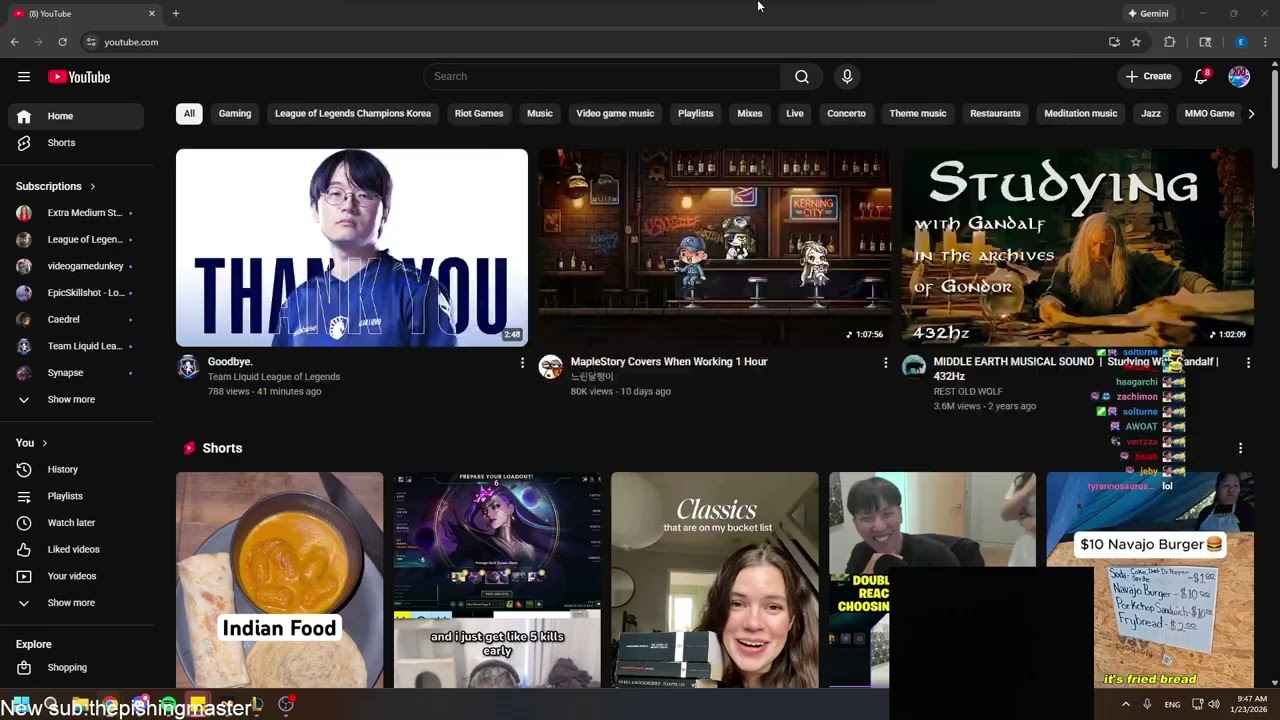This screenshot has width=1280, height=720.
Task: Open Synapse subscription channel
Action: tap(76, 373)
